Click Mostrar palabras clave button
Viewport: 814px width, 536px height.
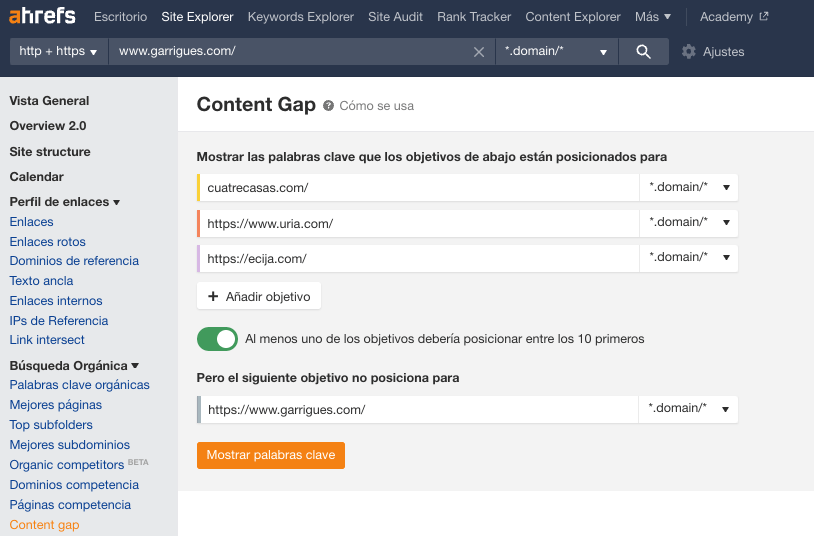pyautogui.click(x=270, y=455)
